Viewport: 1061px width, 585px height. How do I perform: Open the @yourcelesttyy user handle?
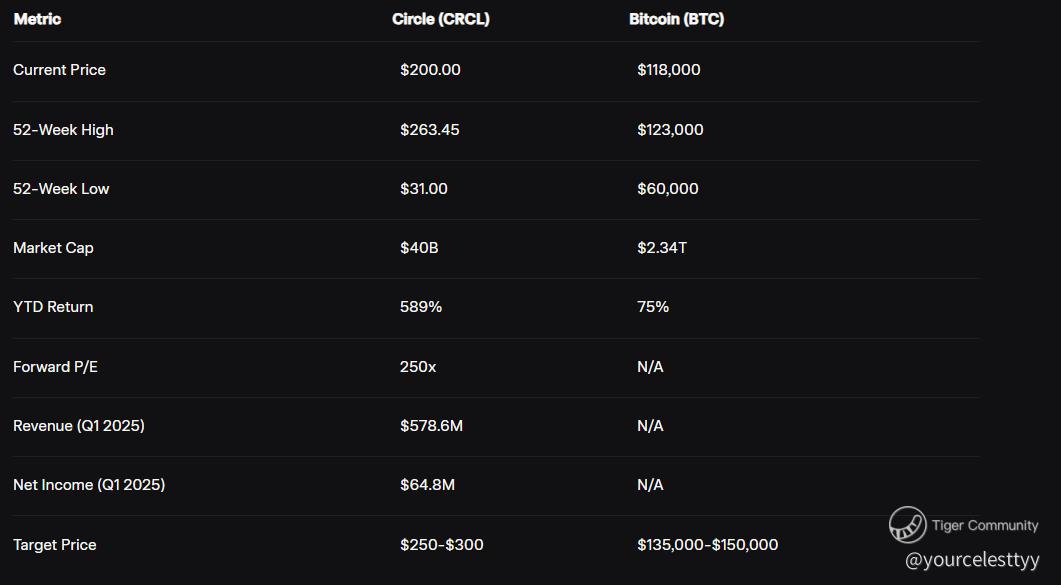point(972,561)
